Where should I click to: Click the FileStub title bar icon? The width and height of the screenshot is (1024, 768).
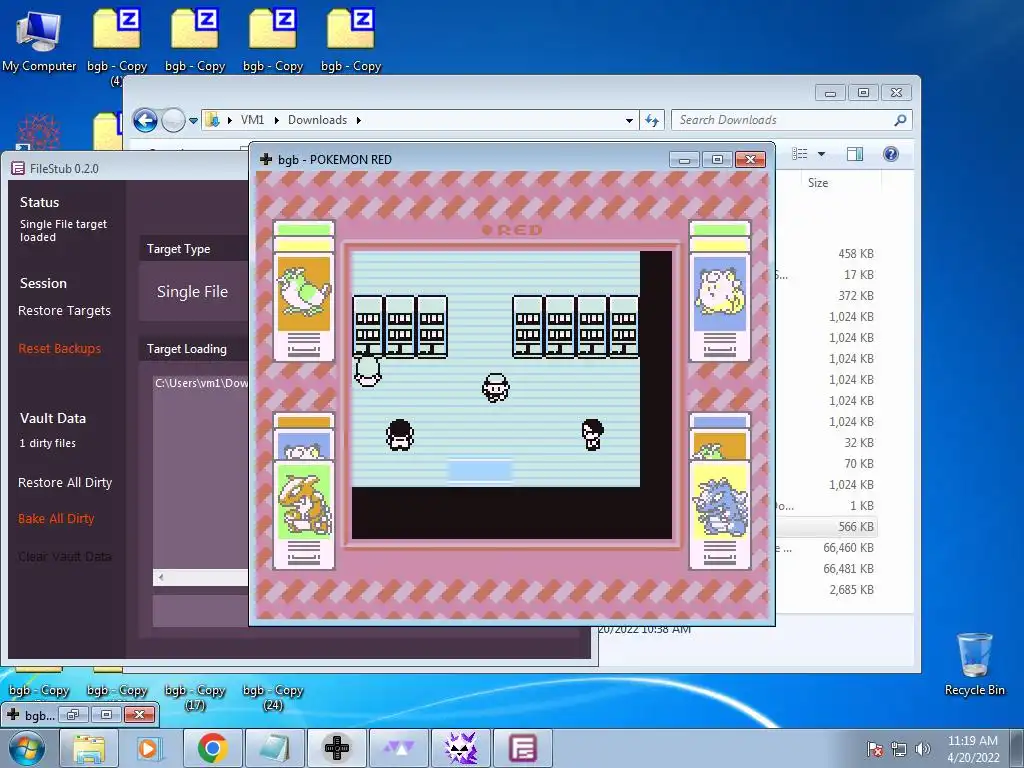click(x=18, y=168)
